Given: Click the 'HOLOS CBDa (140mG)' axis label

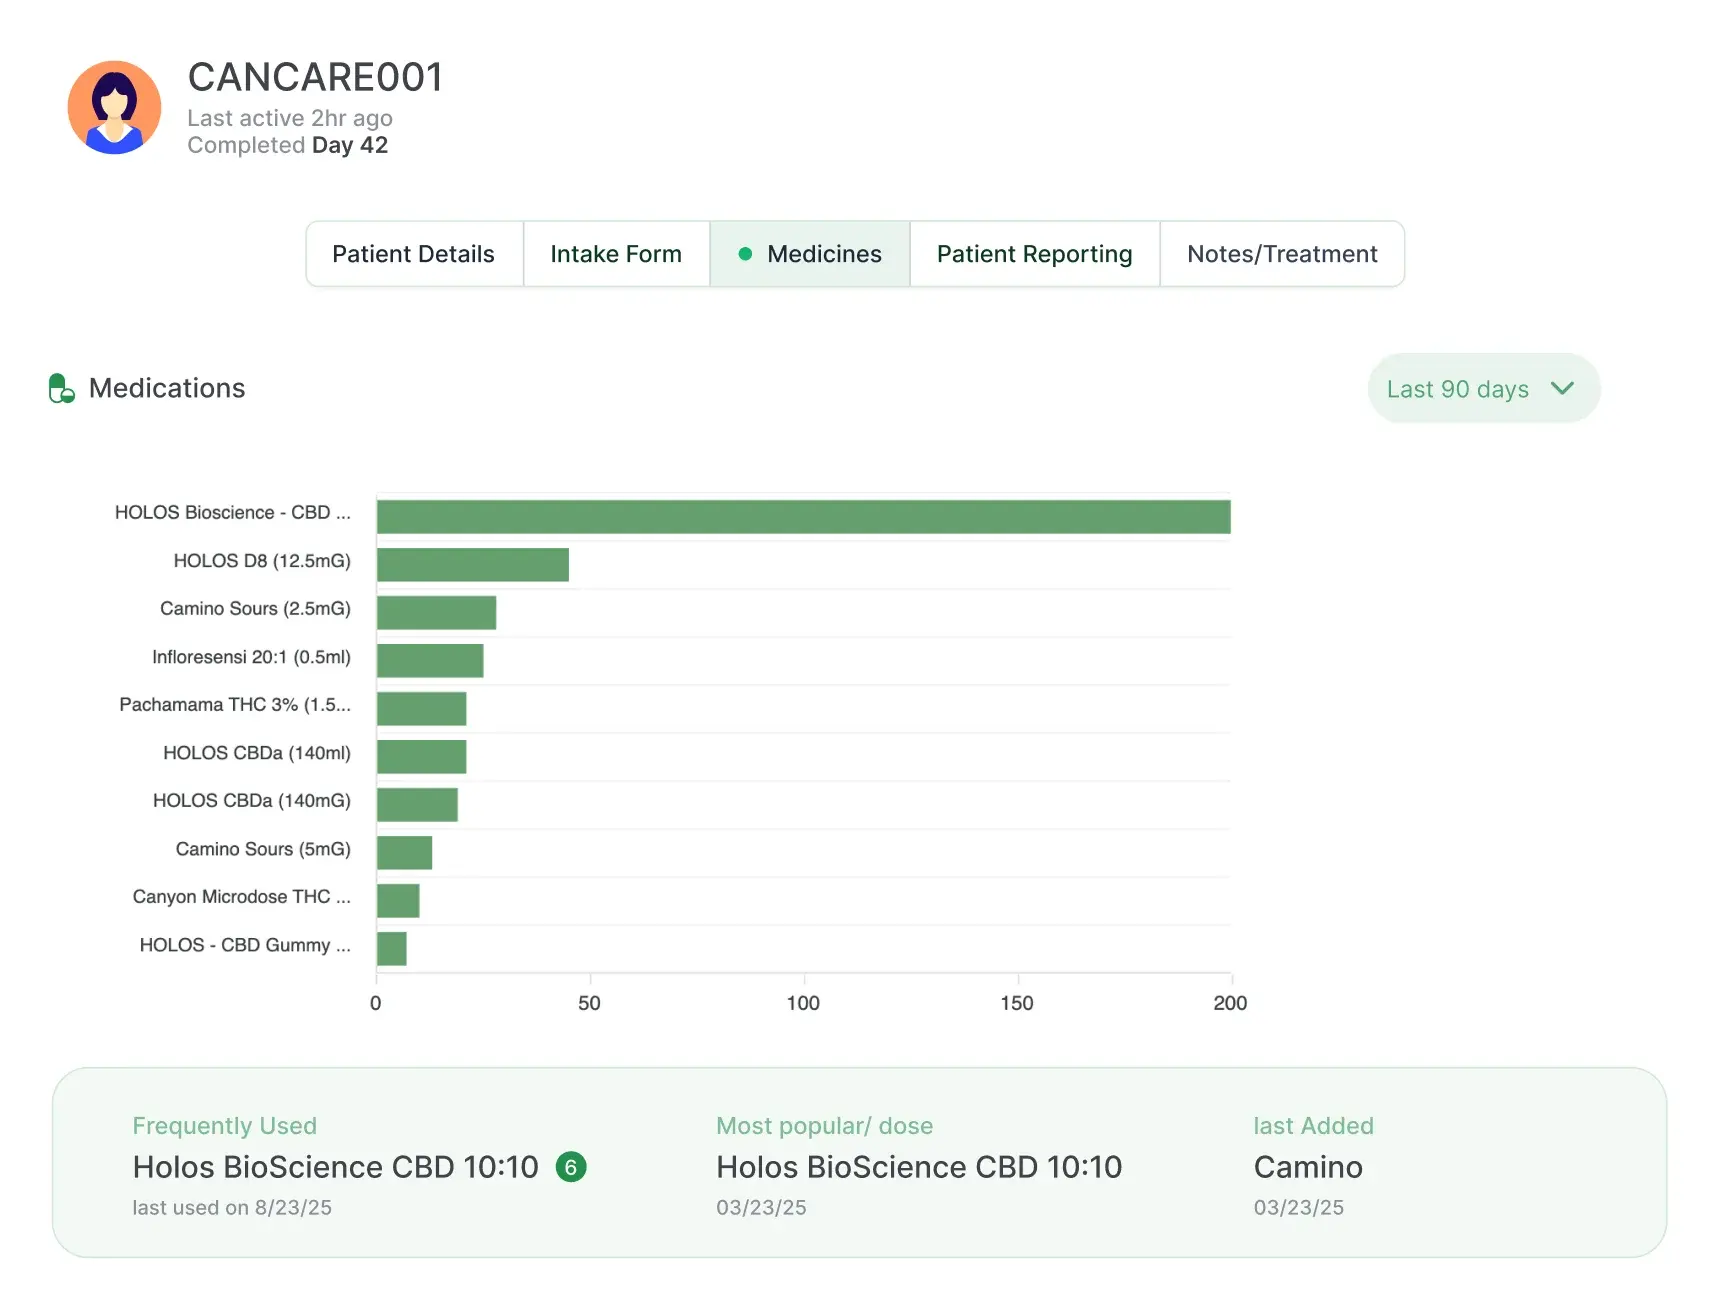Looking at the screenshot, I should [x=252, y=801].
